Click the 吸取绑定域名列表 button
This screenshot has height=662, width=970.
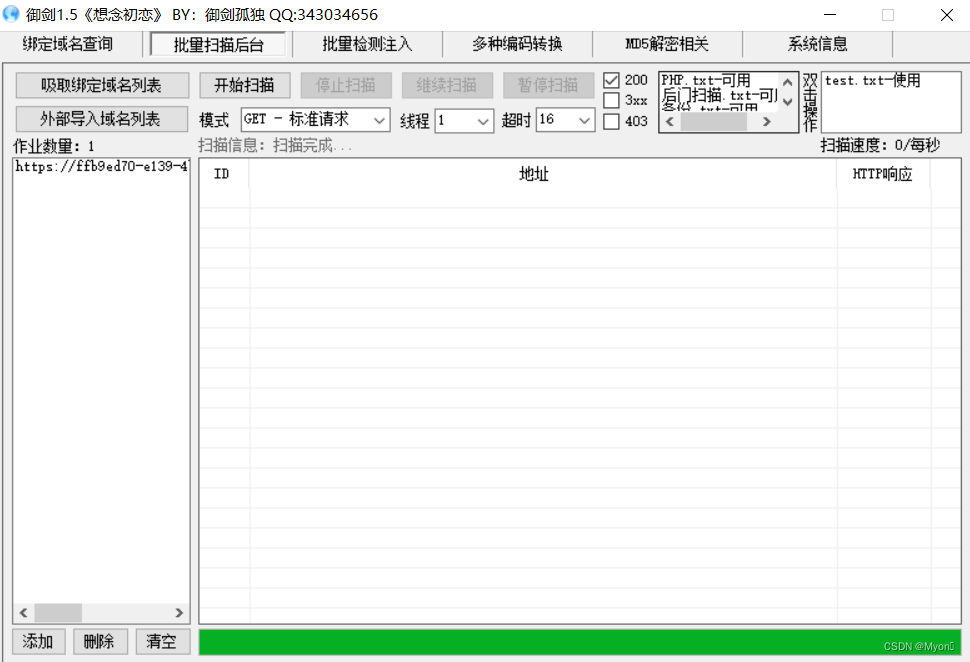pos(101,85)
